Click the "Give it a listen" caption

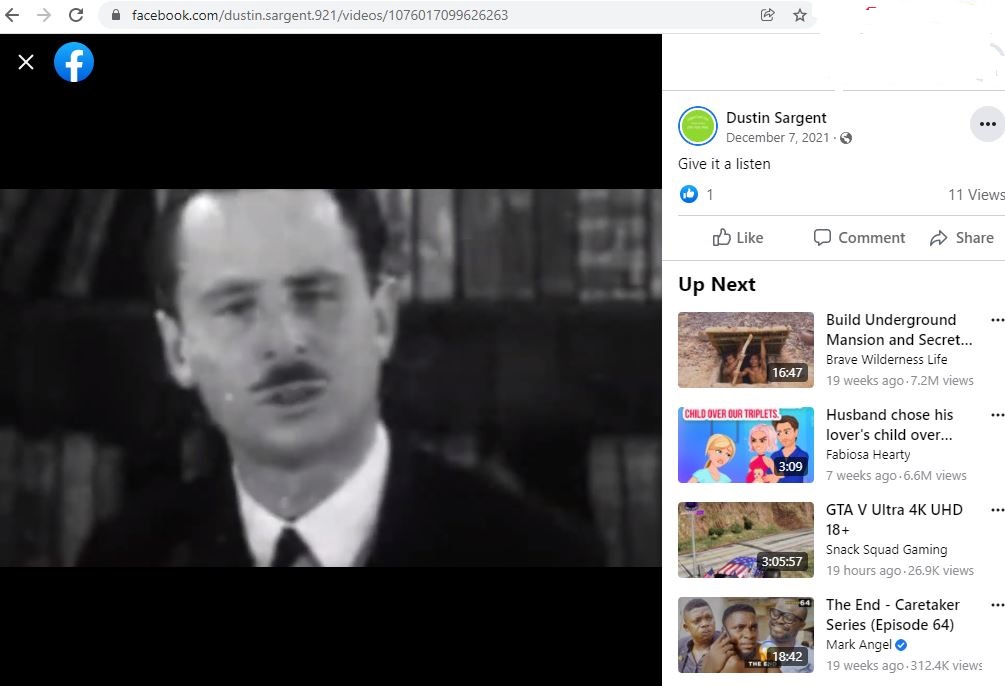point(724,164)
